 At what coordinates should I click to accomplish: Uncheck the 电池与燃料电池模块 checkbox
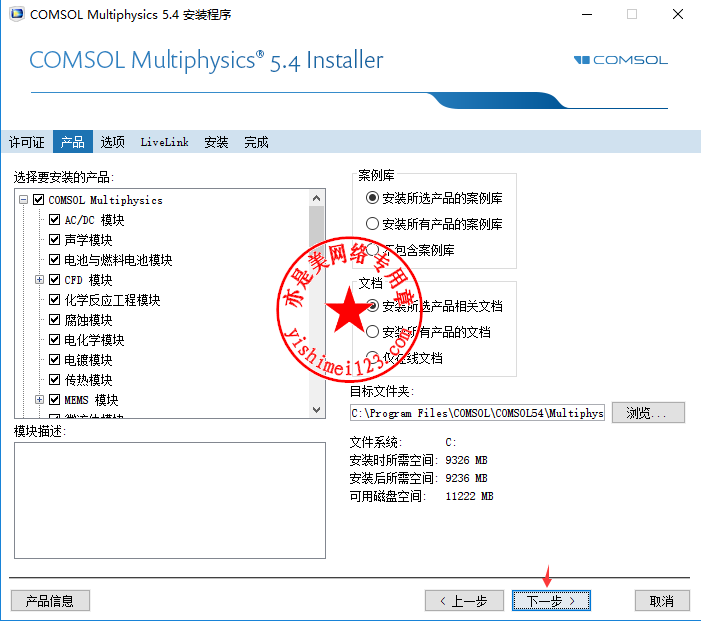point(55,259)
